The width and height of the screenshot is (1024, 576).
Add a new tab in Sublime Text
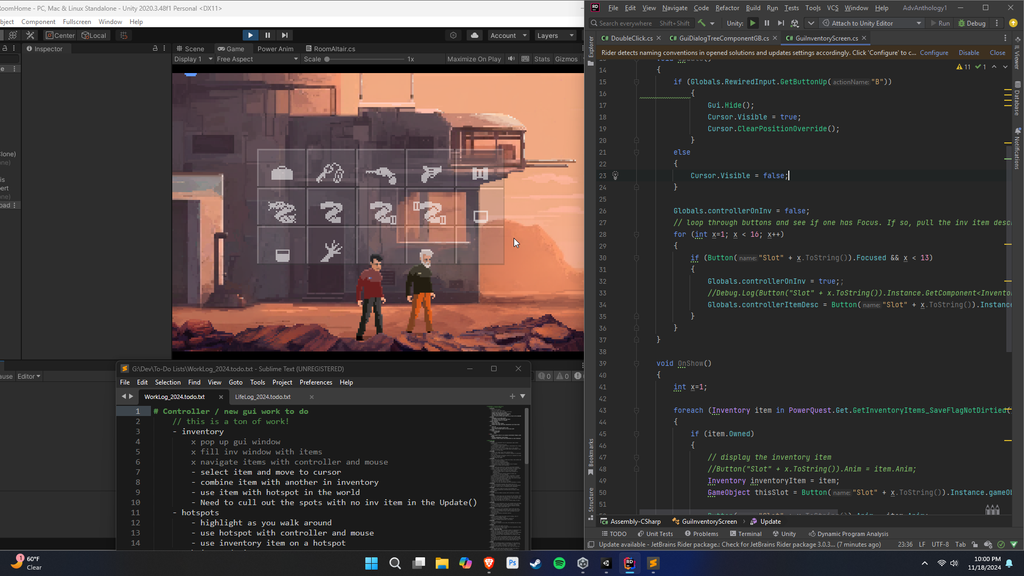click(512, 396)
